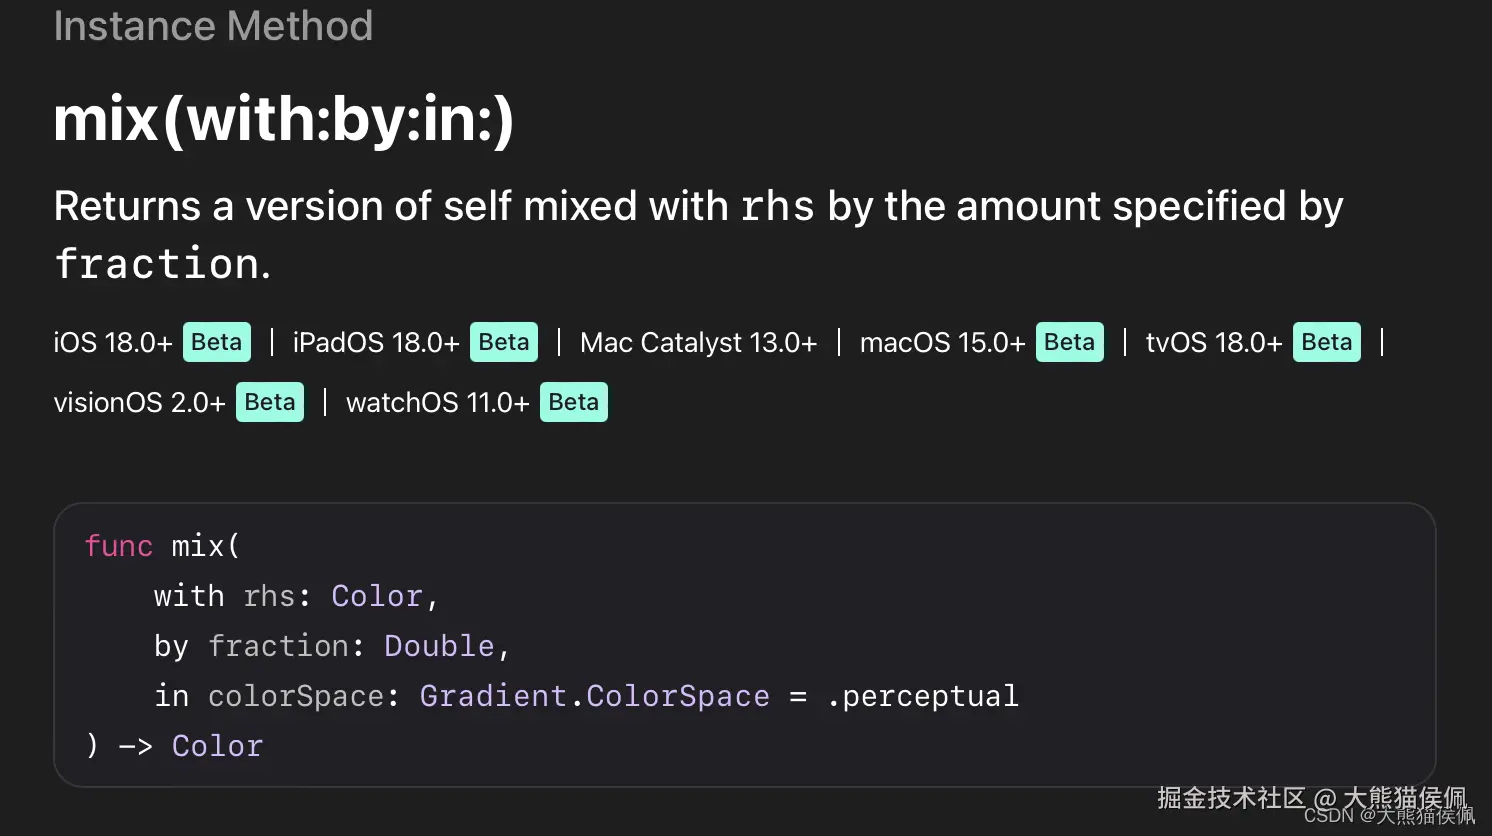This screenshot has width=1492, height=836.
Task: Click the func keyword in the declaration
Action: [118, 546]
